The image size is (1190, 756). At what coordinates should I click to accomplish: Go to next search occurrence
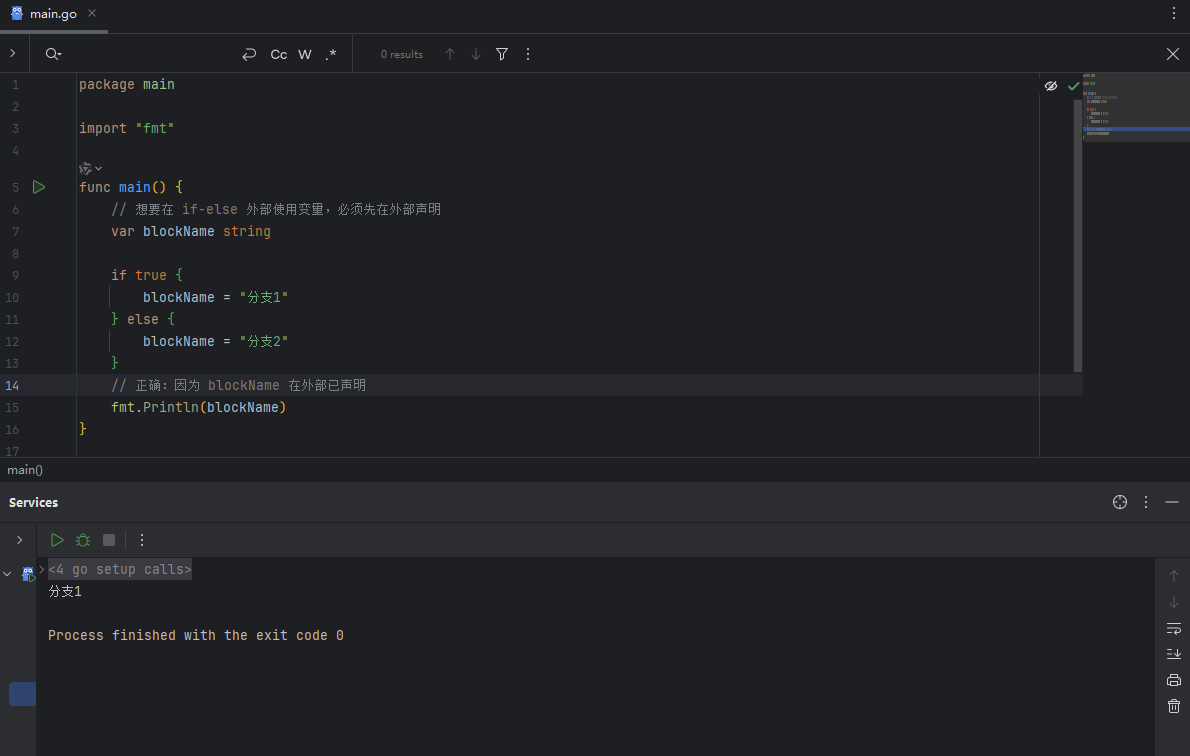coord(476,54)
